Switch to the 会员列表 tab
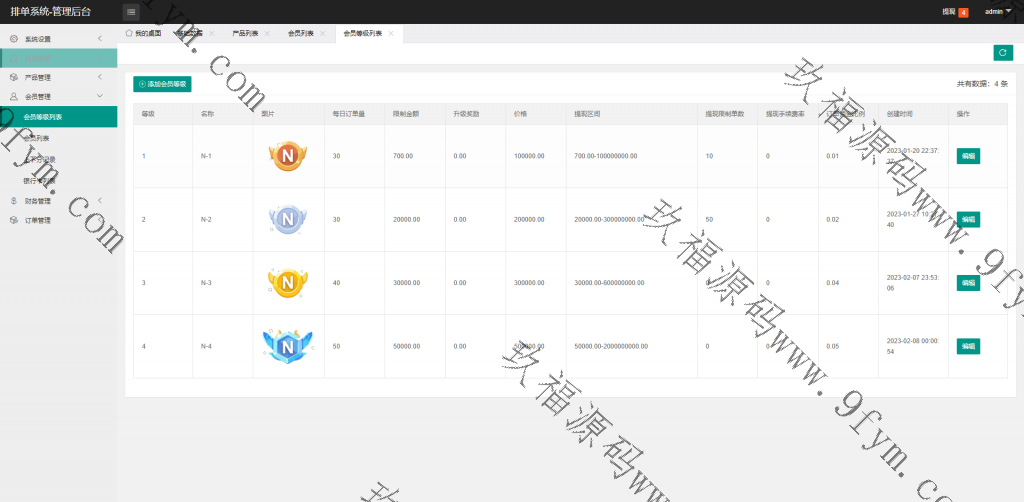The width and height of the screenshot is (1024, 502). click(x=300, y=33)
